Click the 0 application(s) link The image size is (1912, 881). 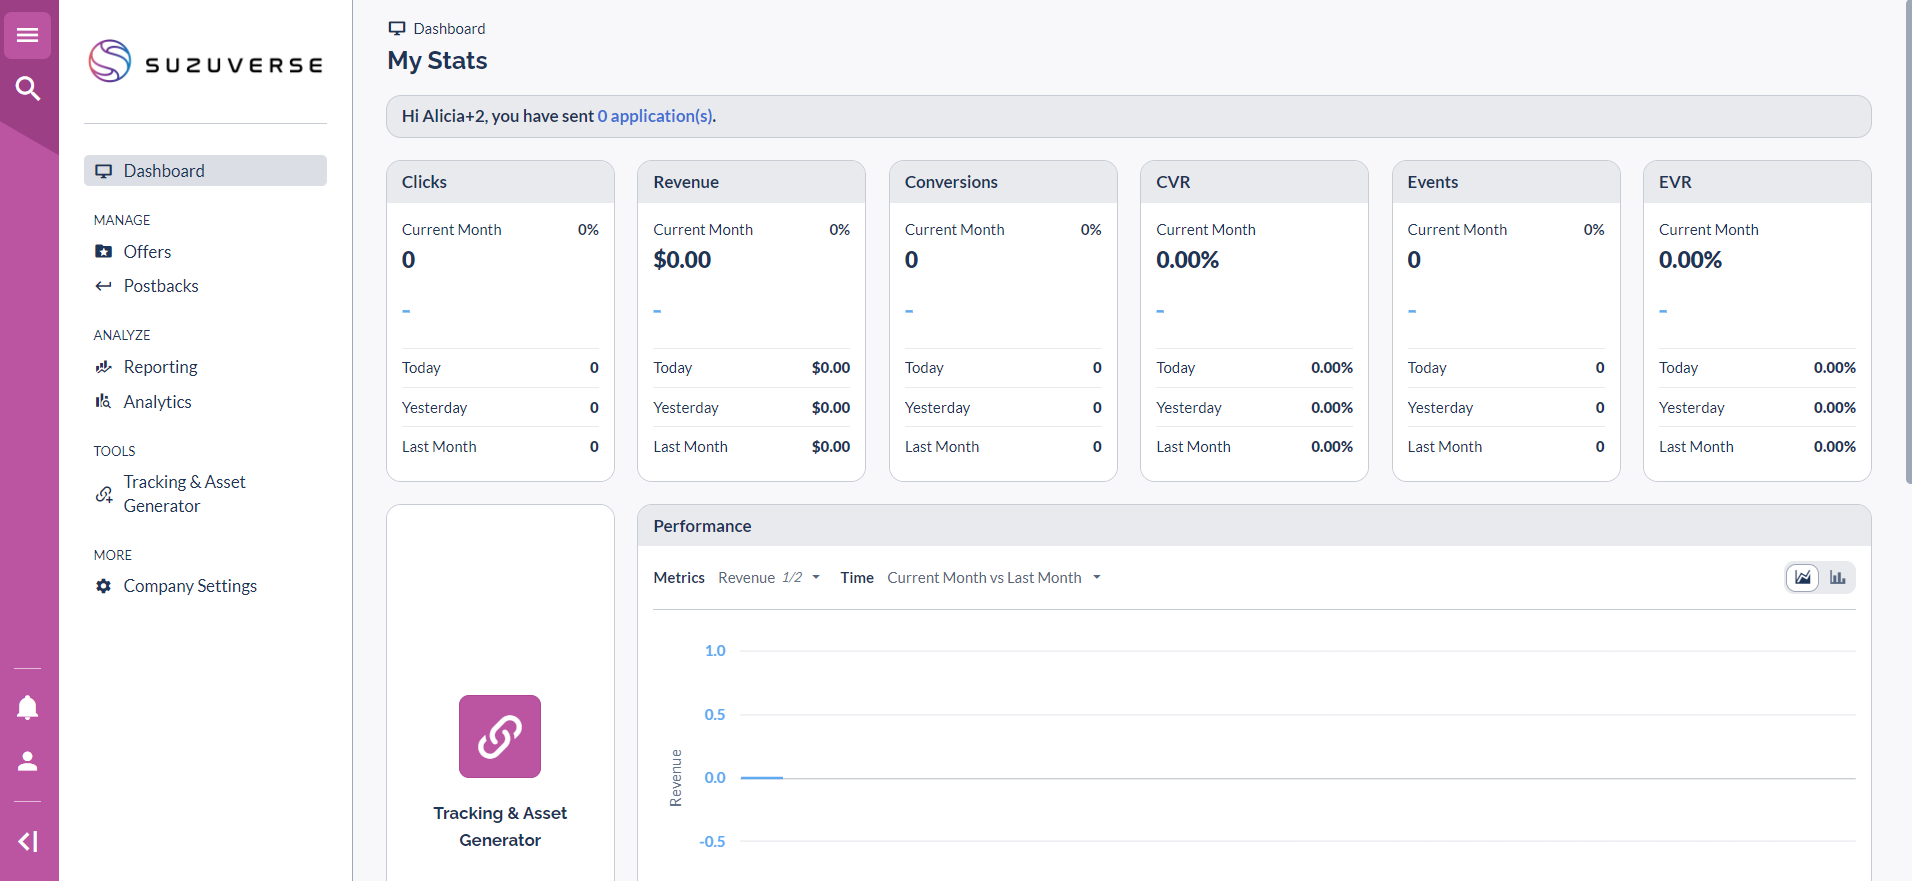click(655, 116)
